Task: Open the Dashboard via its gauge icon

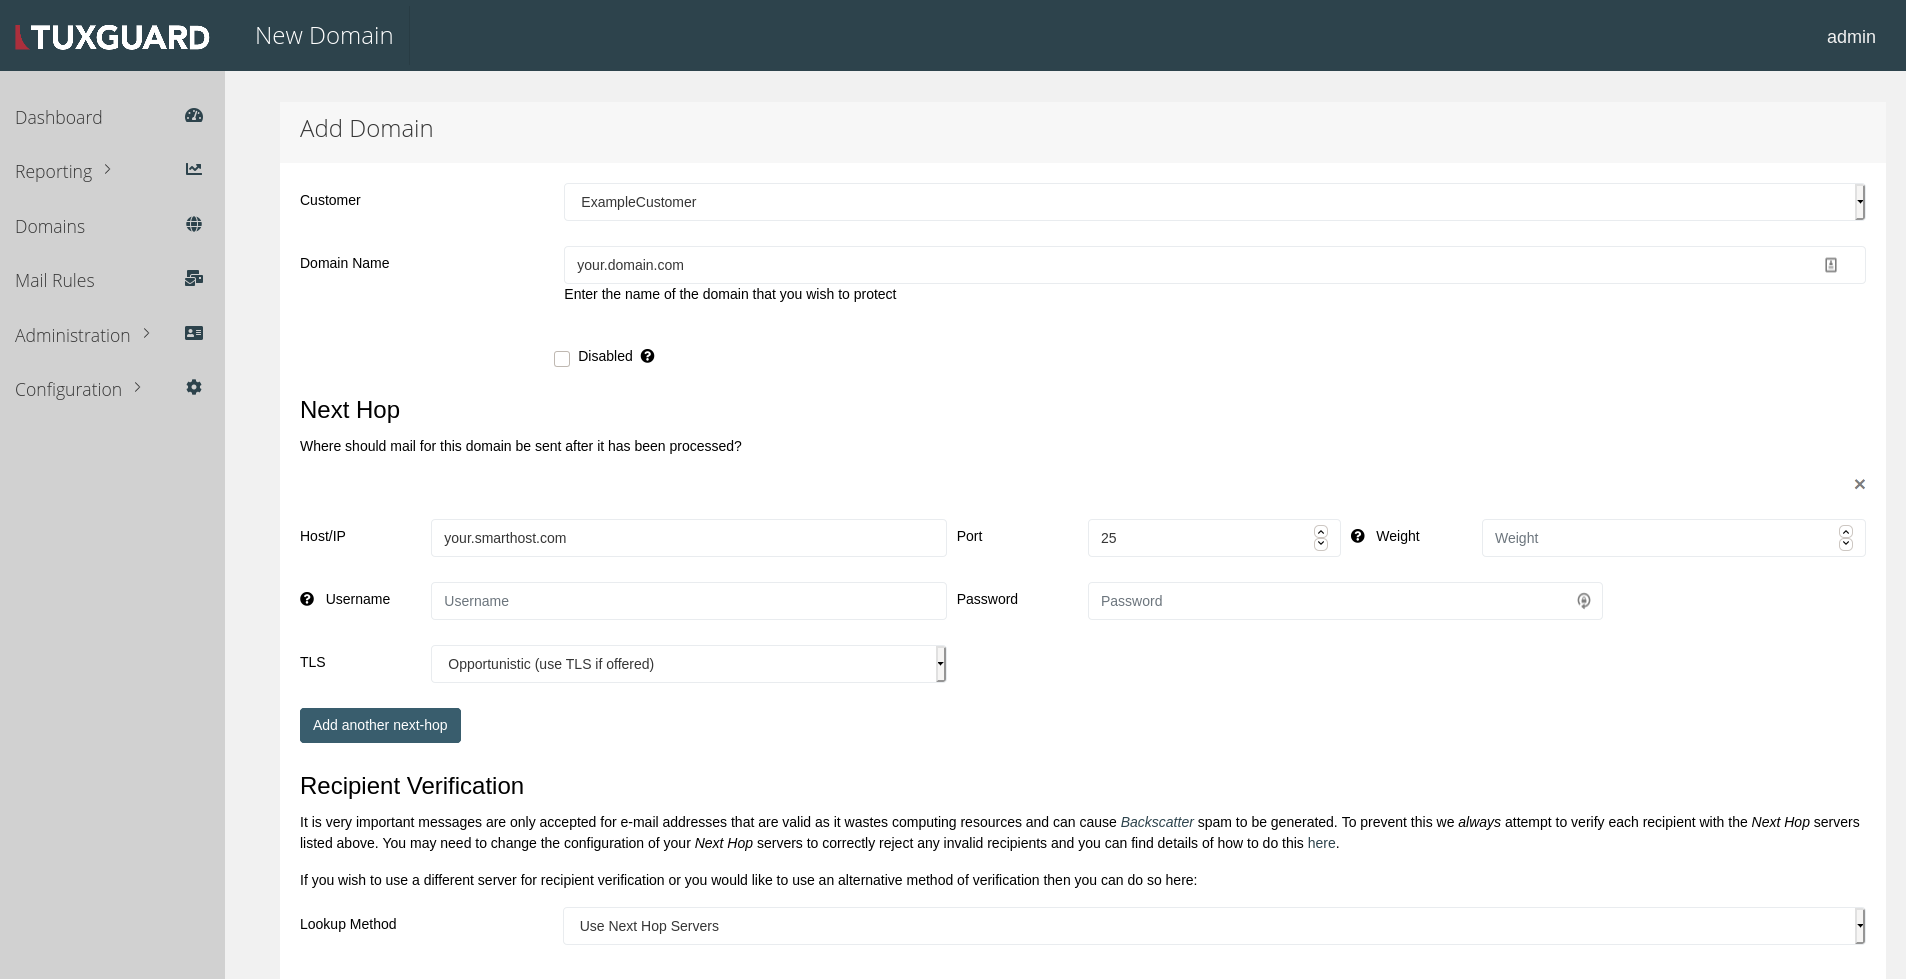Action: pyautogui.click(x=194, y=115)
